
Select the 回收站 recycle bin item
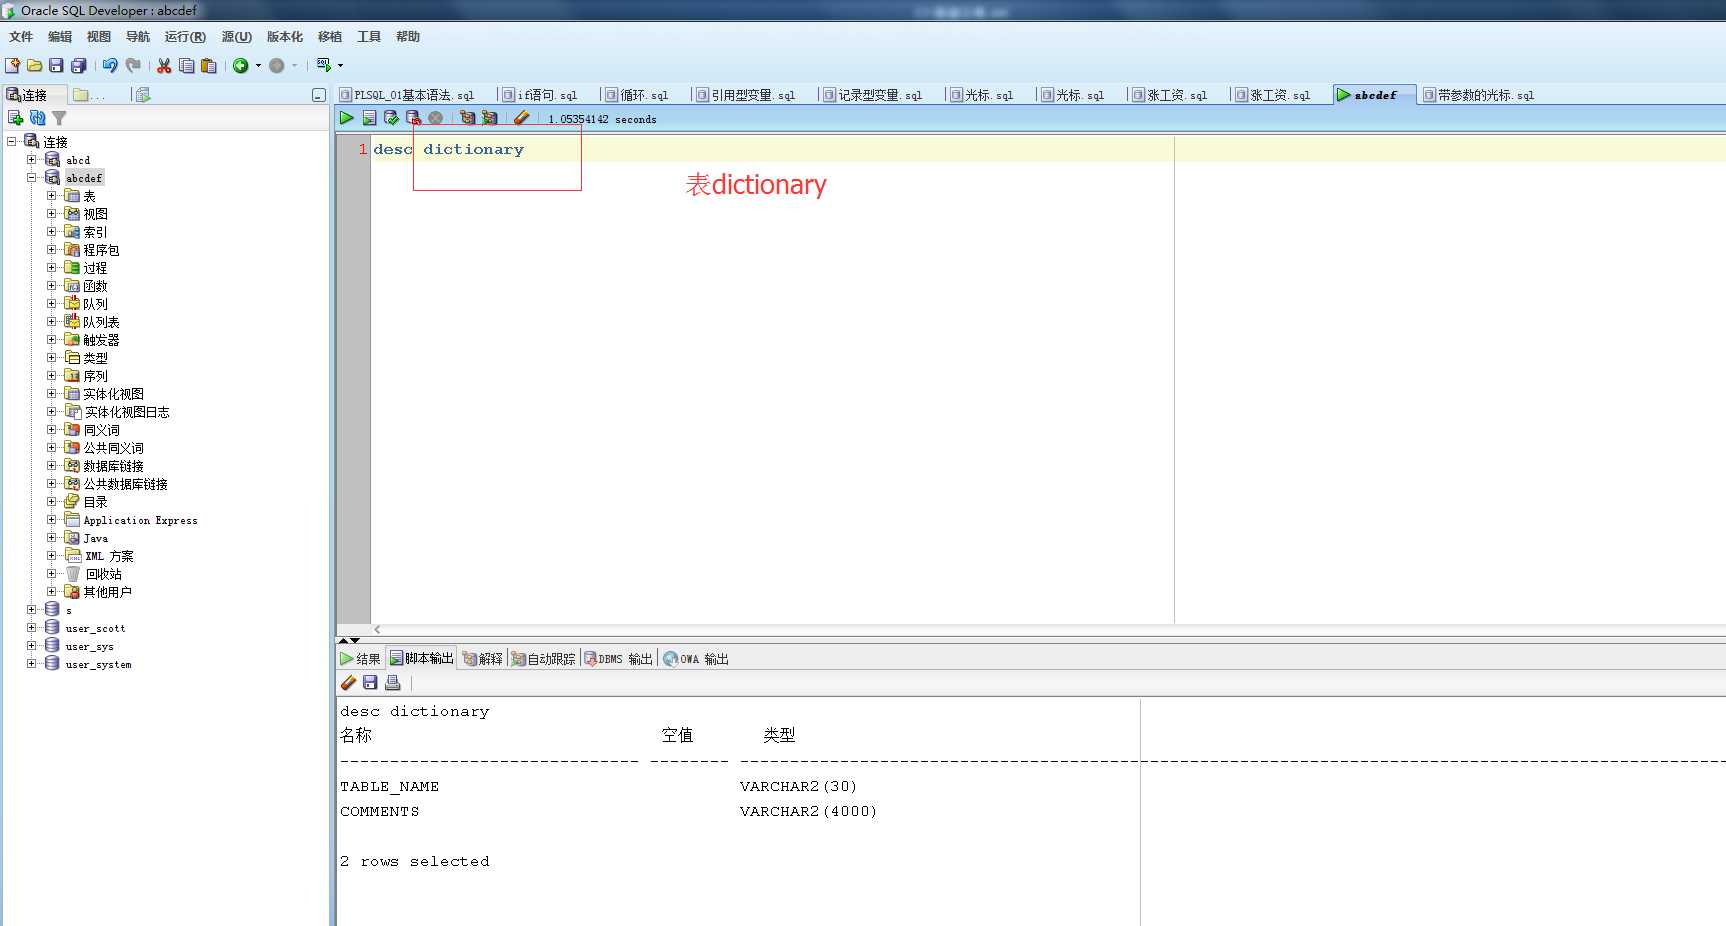103,574
